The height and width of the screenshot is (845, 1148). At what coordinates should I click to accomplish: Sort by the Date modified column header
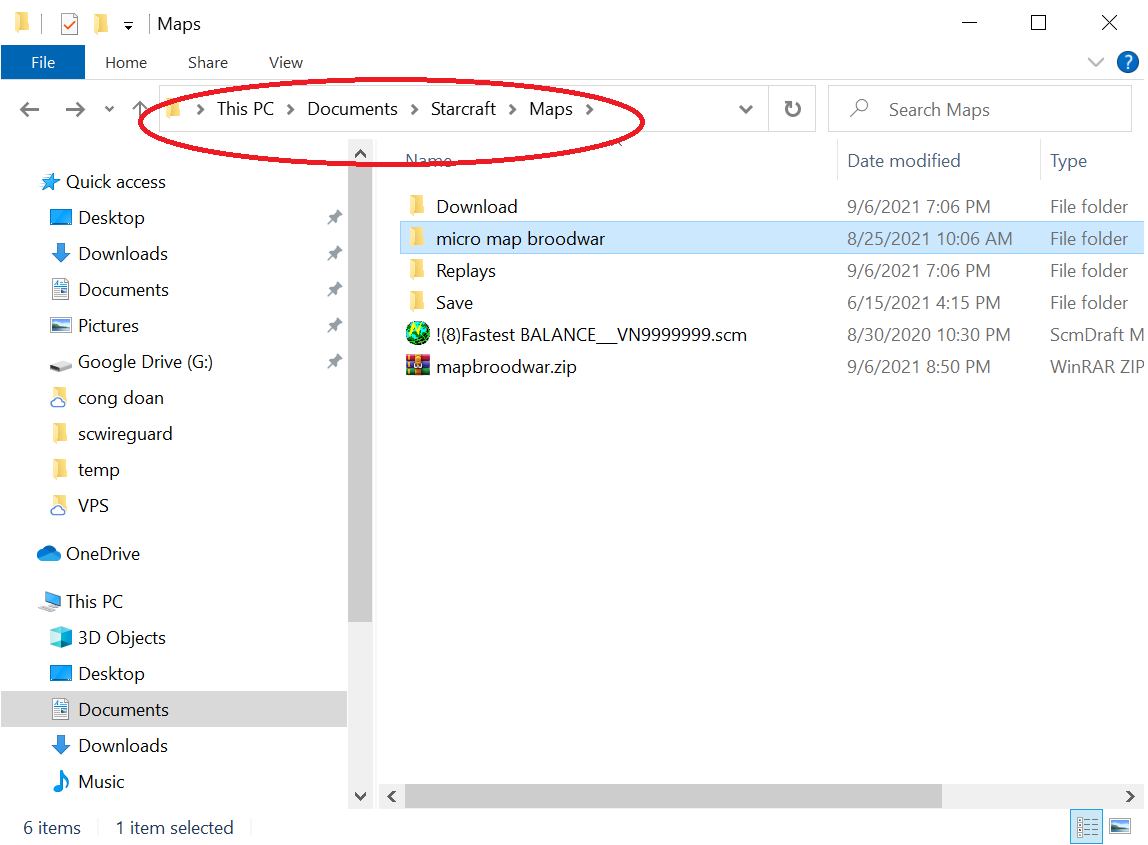point(903,160)
